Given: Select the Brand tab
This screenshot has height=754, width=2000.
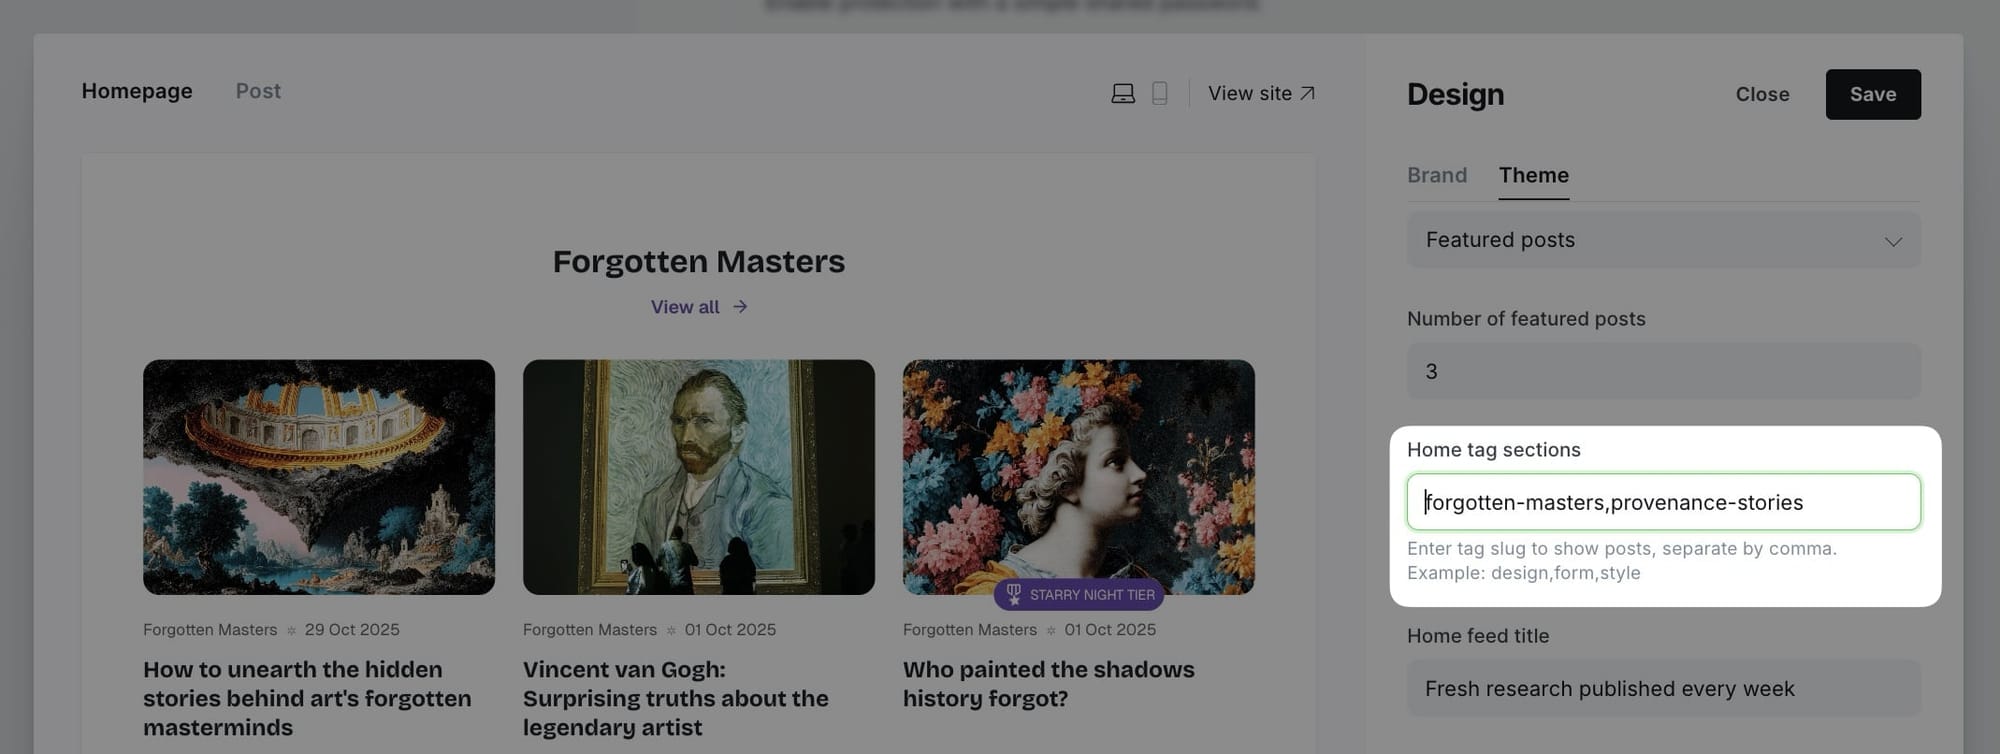Looking at the screenshot, I should point(1436,175).
